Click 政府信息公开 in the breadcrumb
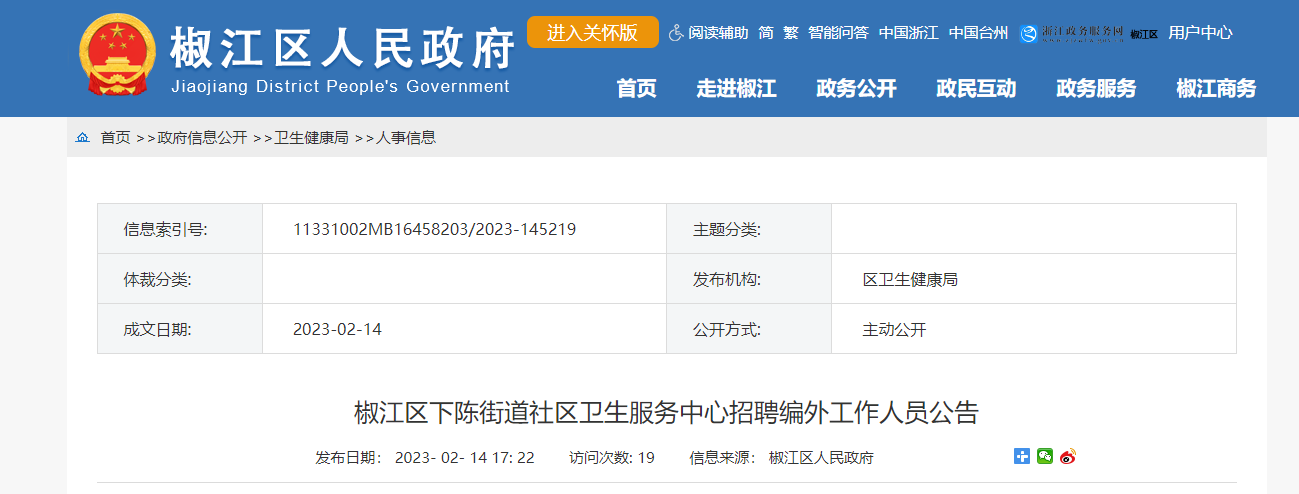 click(x=202, y=138)
